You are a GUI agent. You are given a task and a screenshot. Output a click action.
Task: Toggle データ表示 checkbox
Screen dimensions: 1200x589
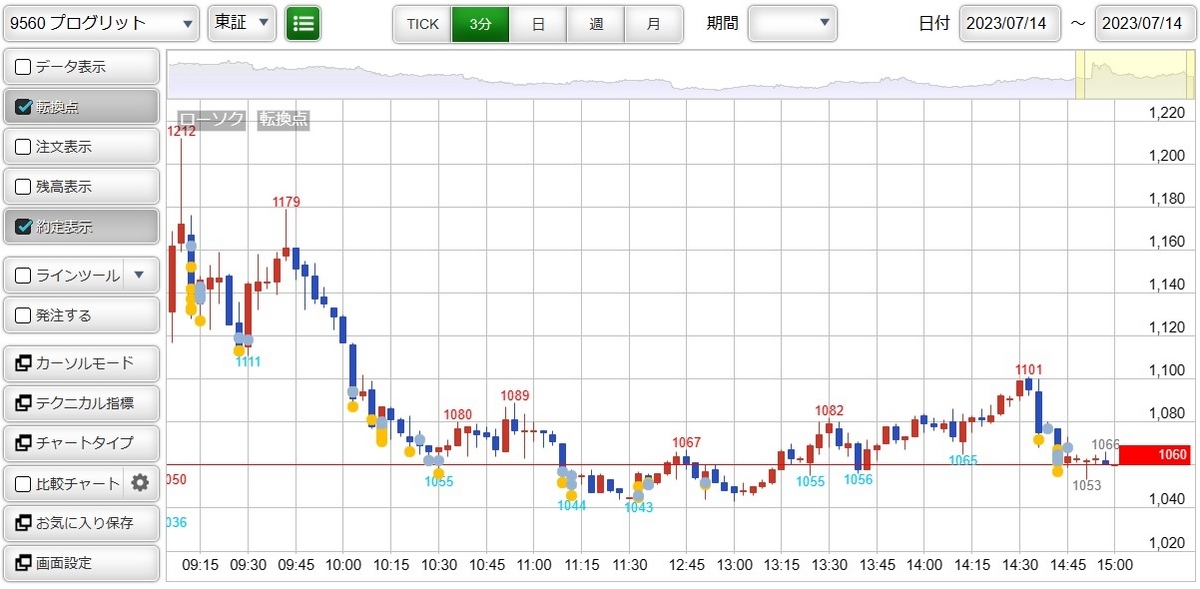click(x=24, y=67)
